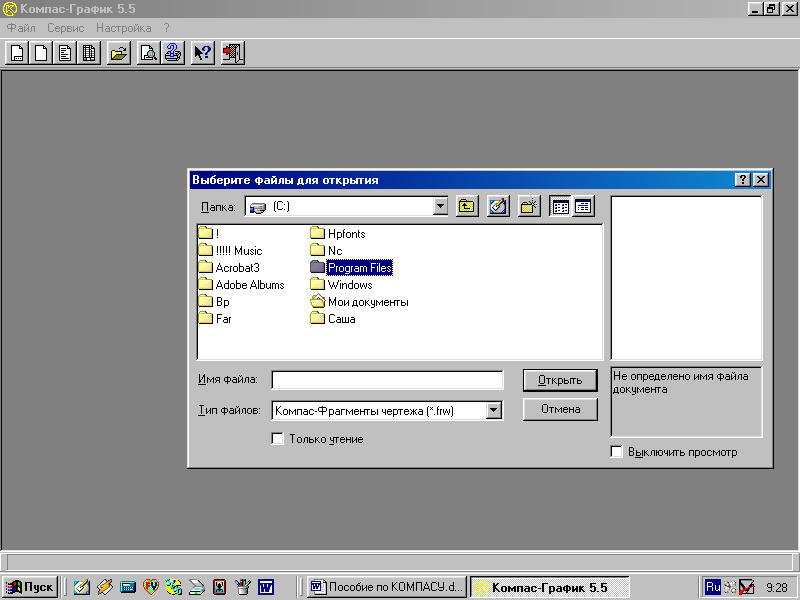Select the 'Мои документы' folder
Screen dimensions: 800x600
[367, 302]
